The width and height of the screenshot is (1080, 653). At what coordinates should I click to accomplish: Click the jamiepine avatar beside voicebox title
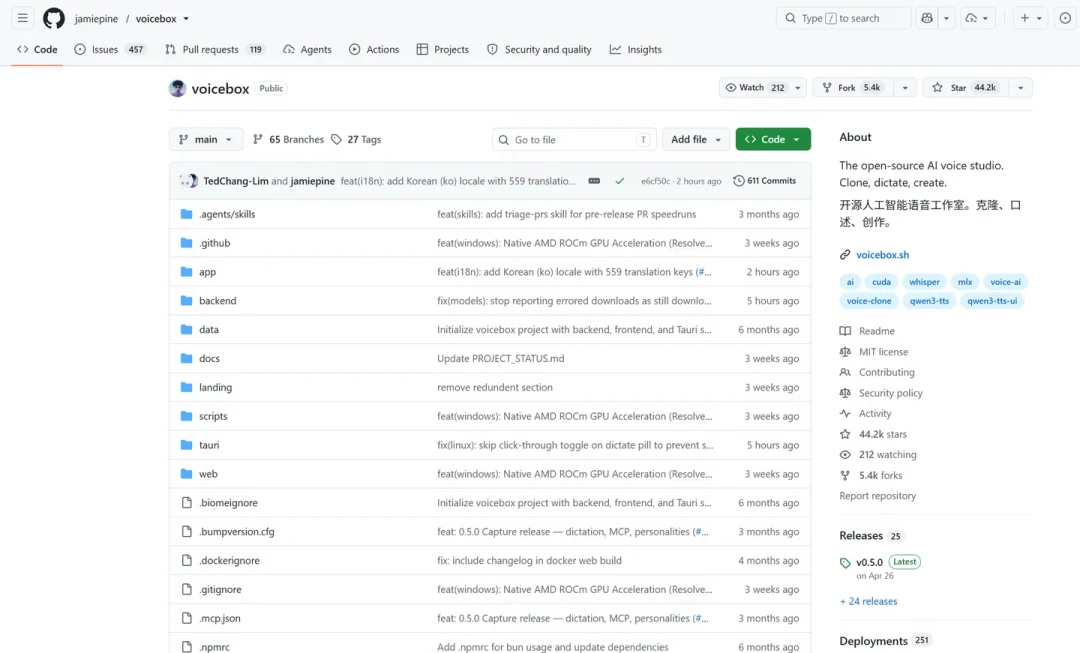coord(178,88)
